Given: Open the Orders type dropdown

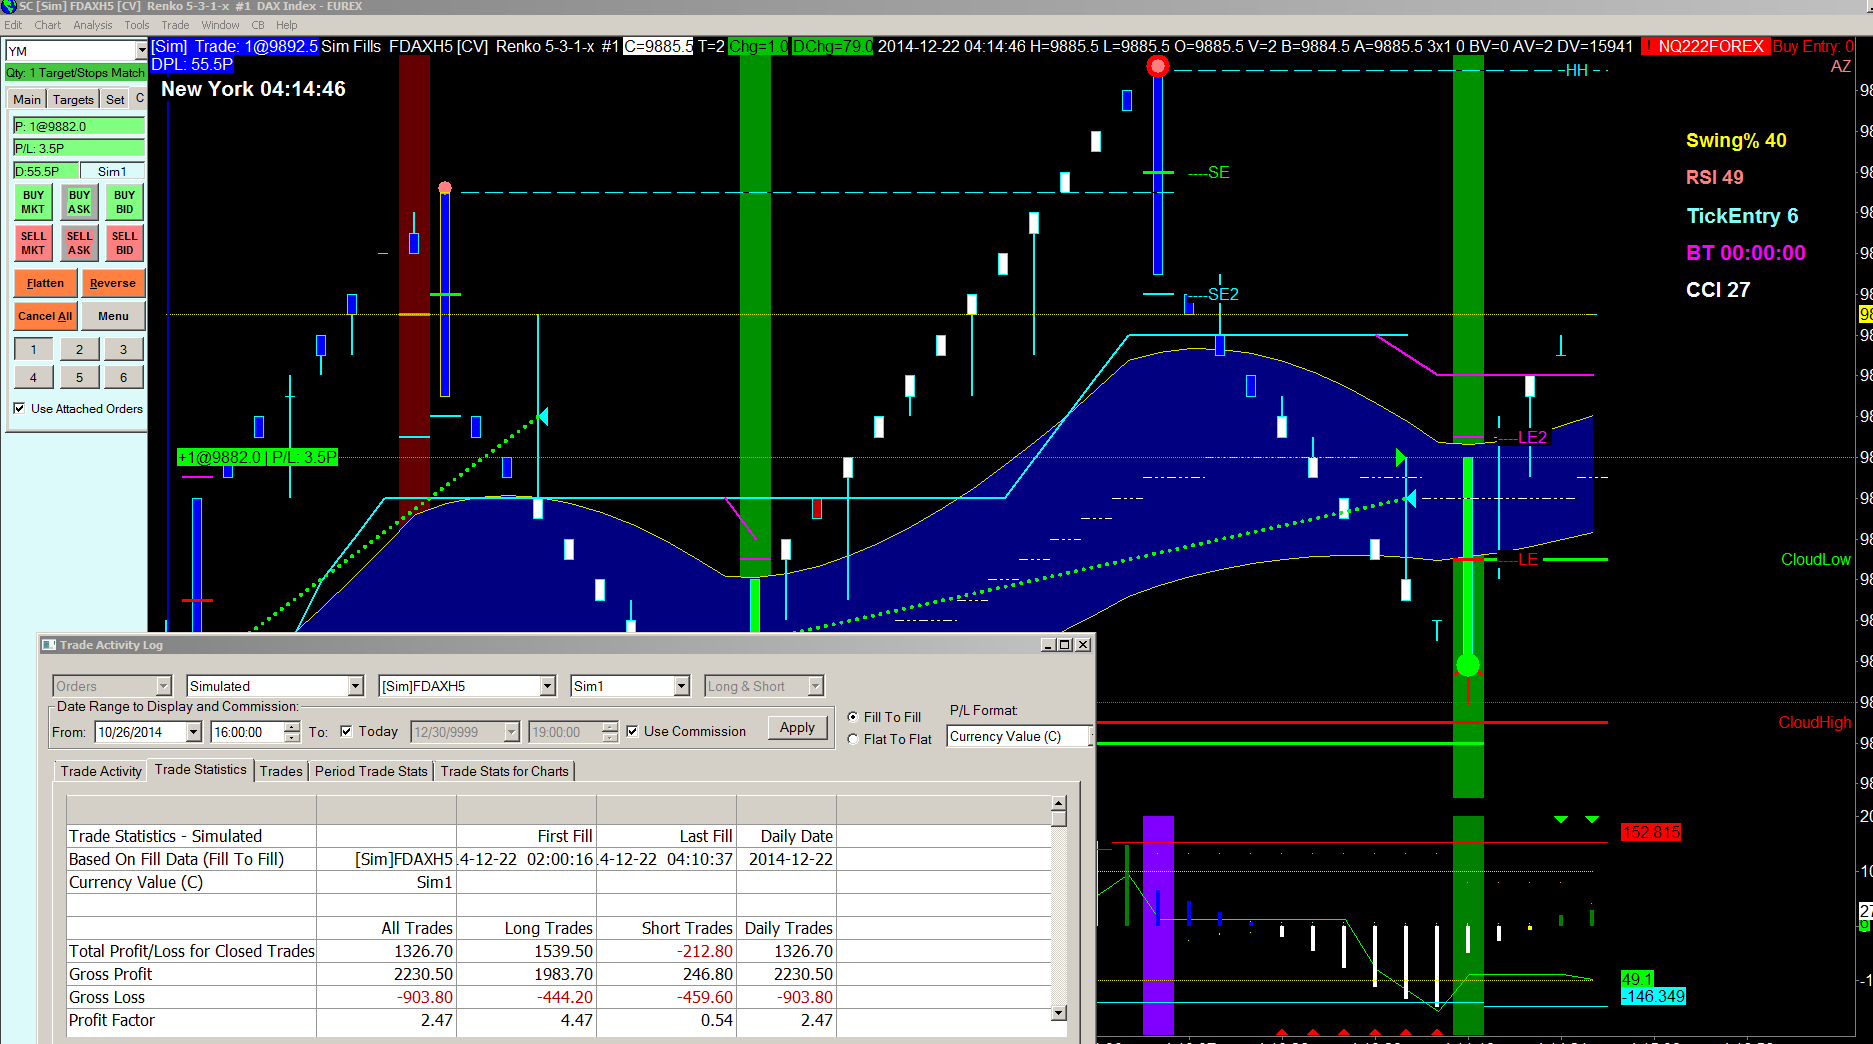Looking at the screenshot, I should coord(164,686).
